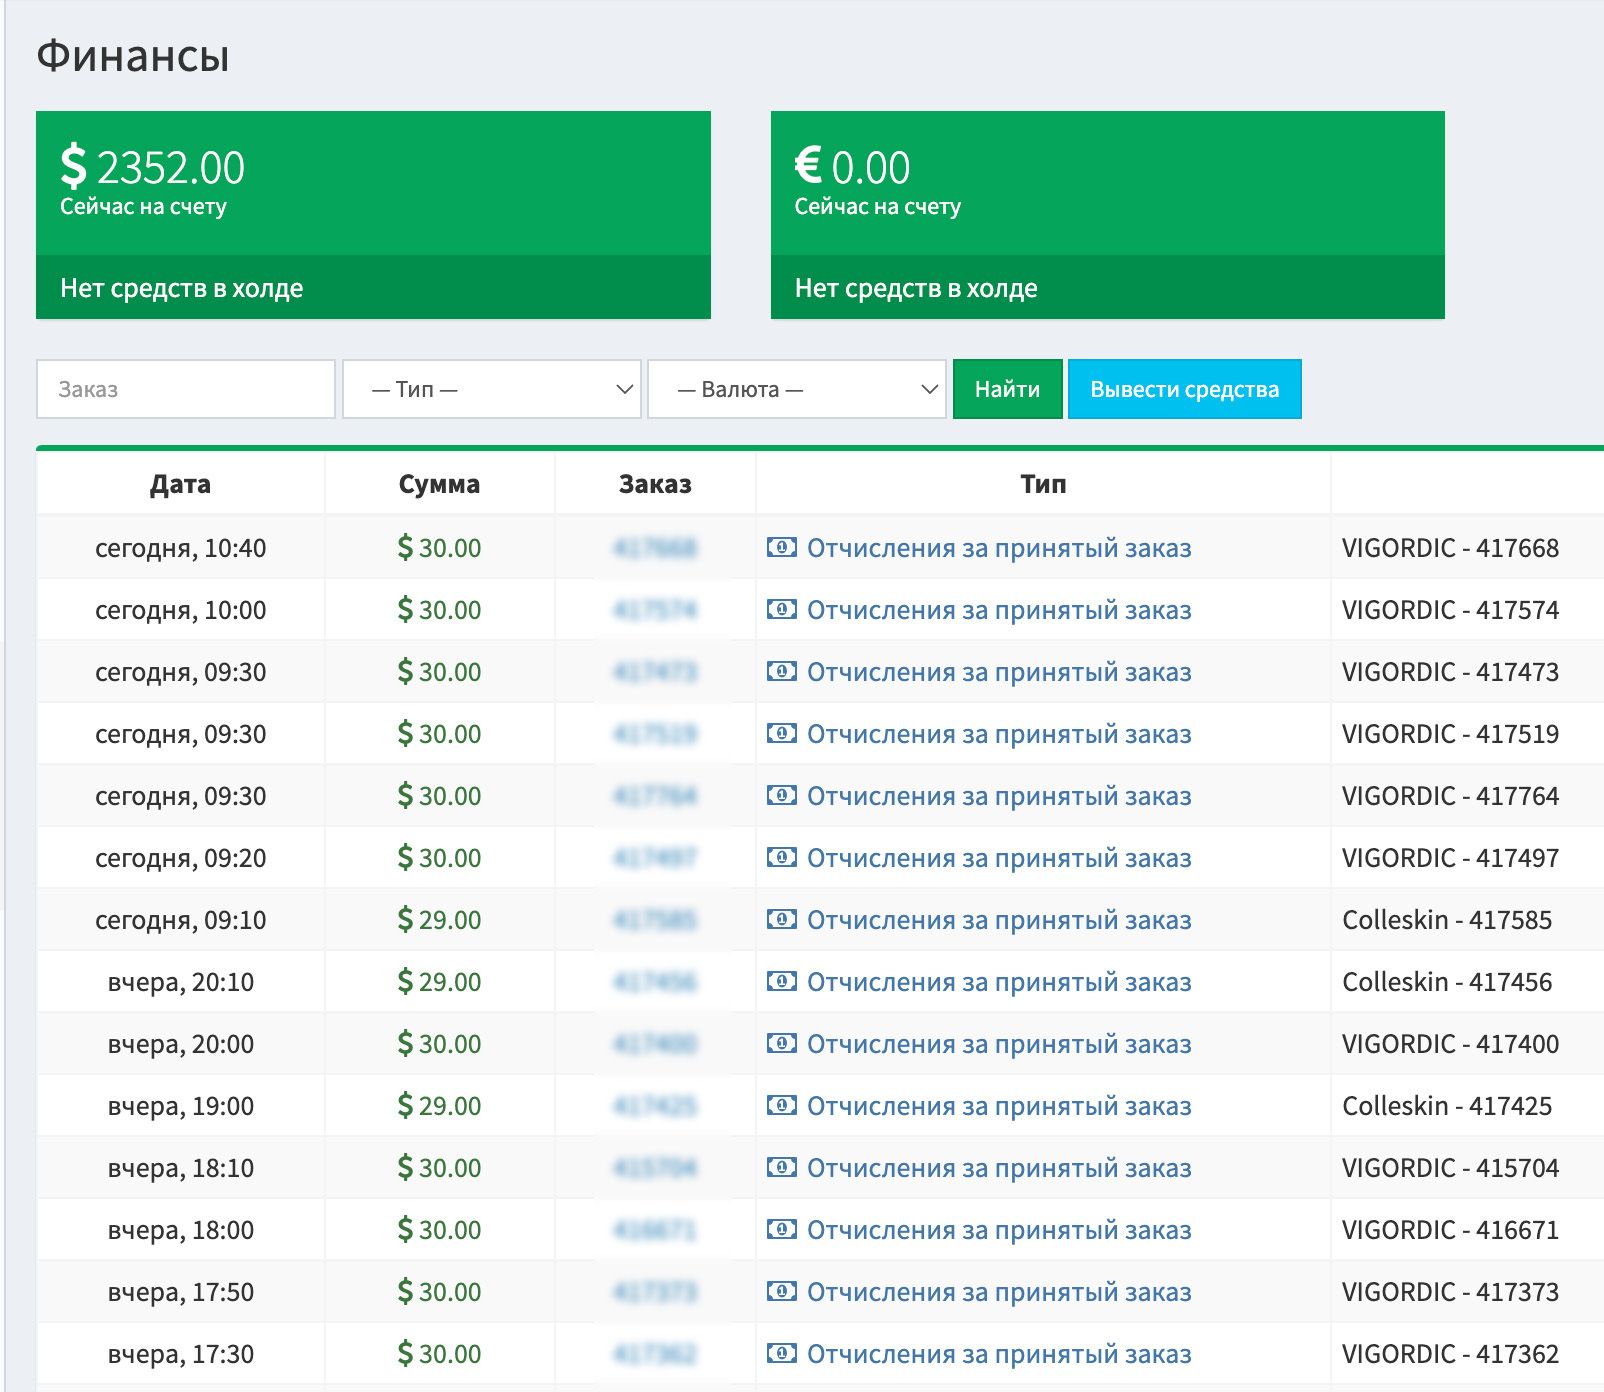Open the Валюта filter dropdown
The width and height of the screenshot is (1604, 1392).
797,389
